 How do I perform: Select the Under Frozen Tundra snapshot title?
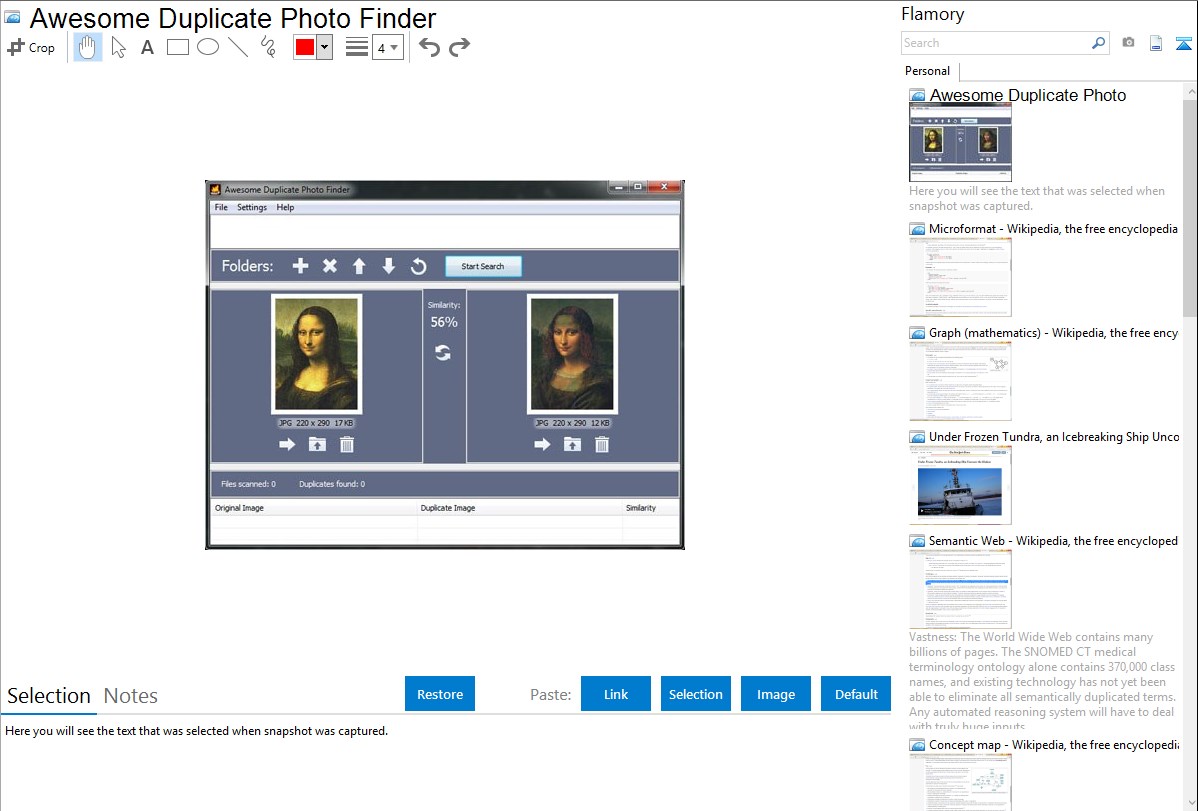[x=1054, y=436]
